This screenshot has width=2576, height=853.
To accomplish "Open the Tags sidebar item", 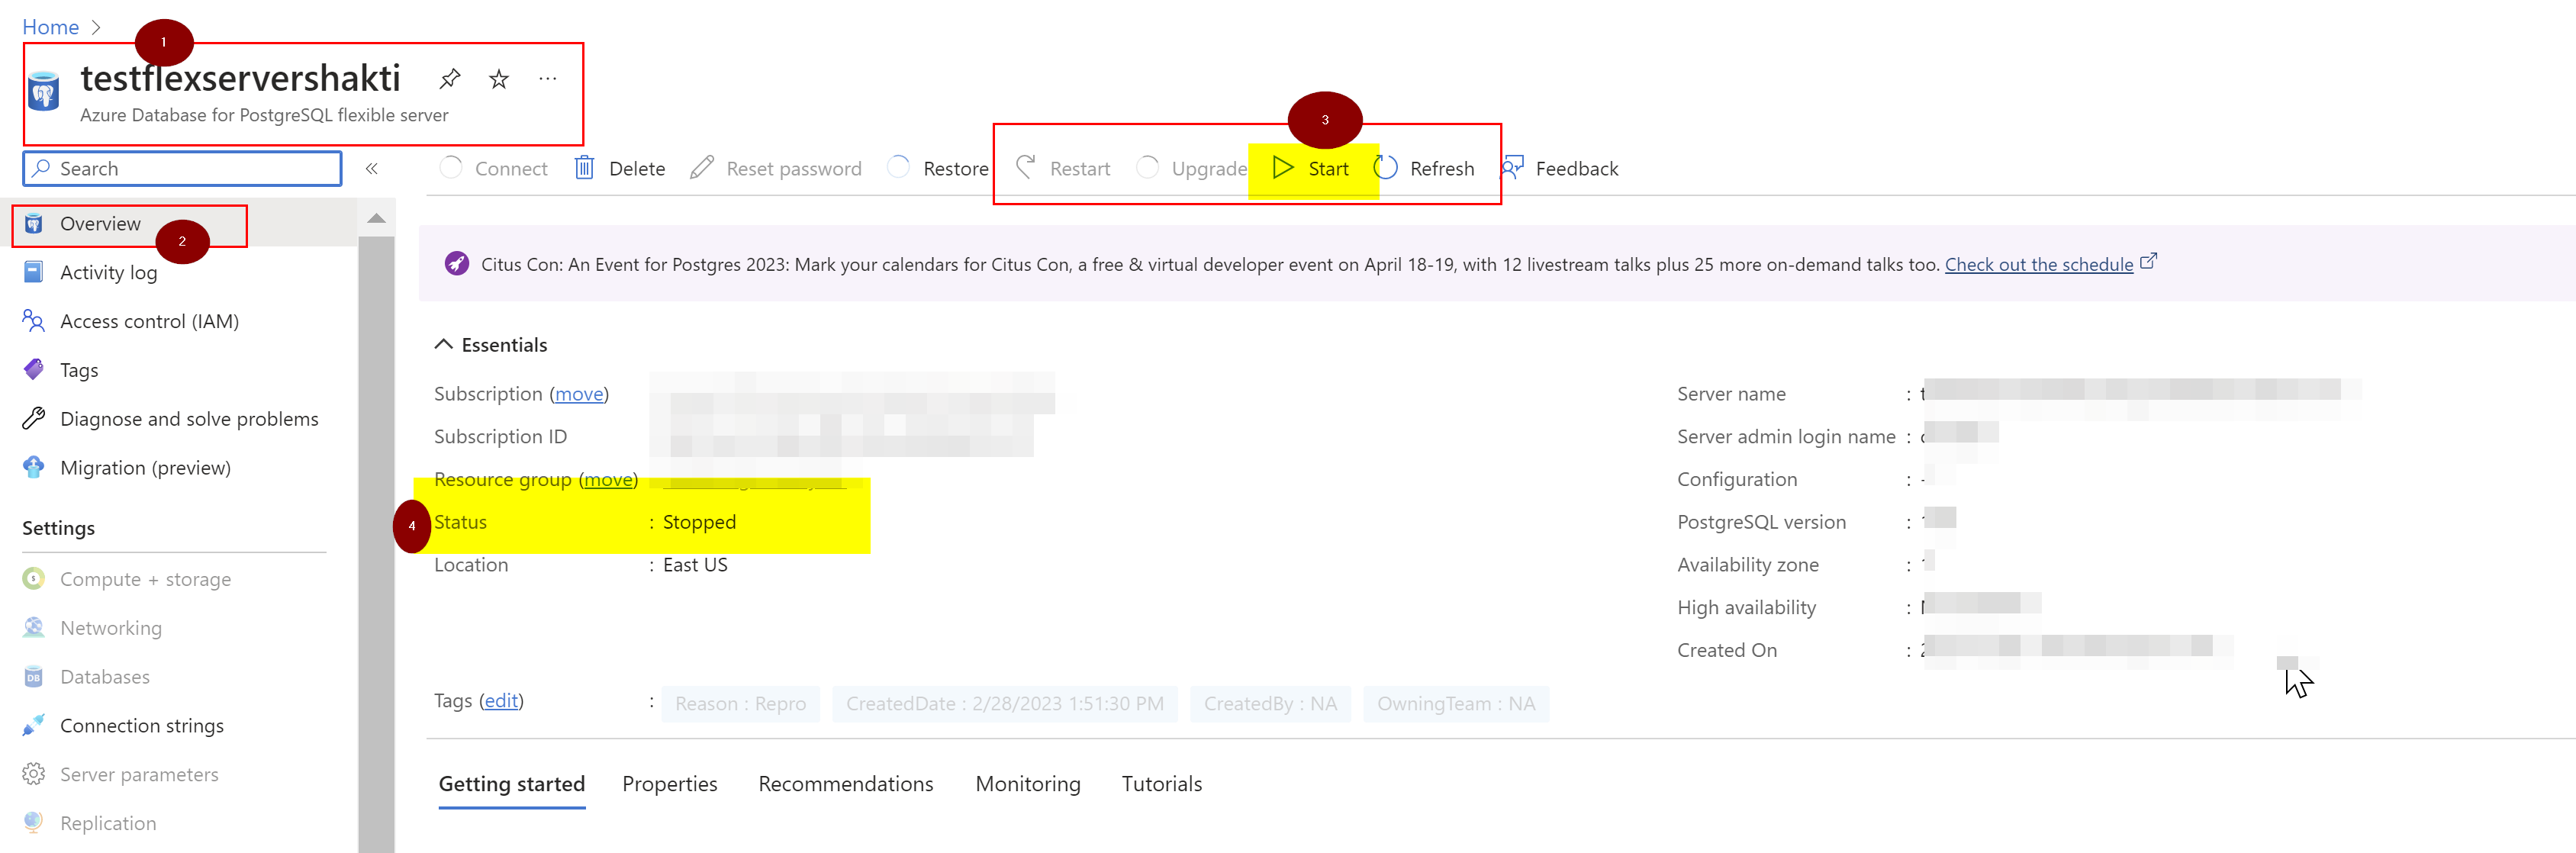I will [79, 370].
